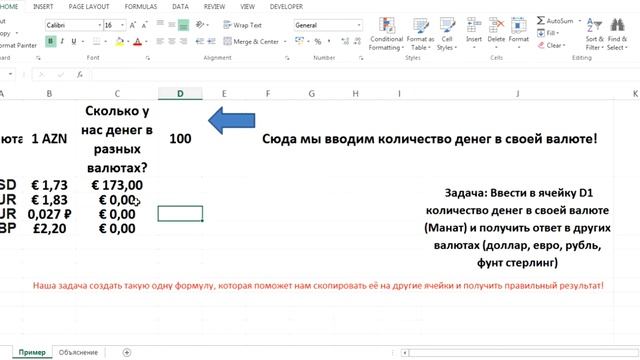The height and width of the screenshot is (360, 640).
Task: Select Top Align icon
Action: (x=160, y=25)
